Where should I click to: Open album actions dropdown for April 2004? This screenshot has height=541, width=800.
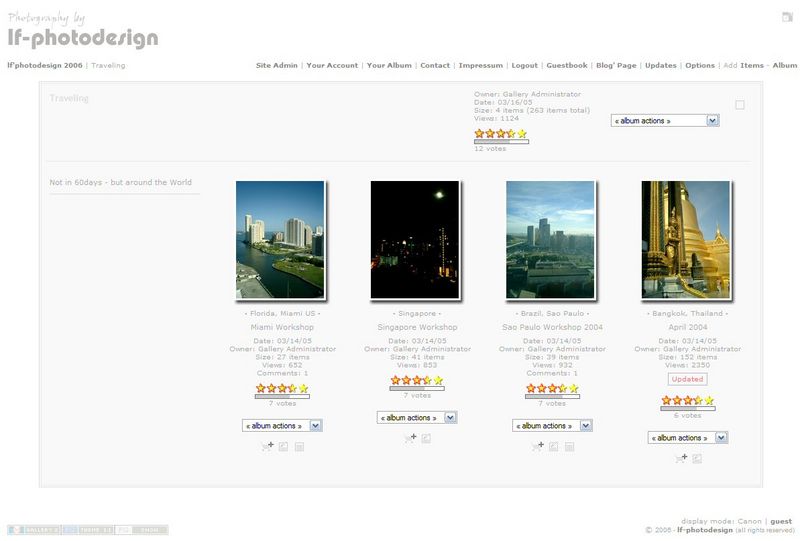688,438
